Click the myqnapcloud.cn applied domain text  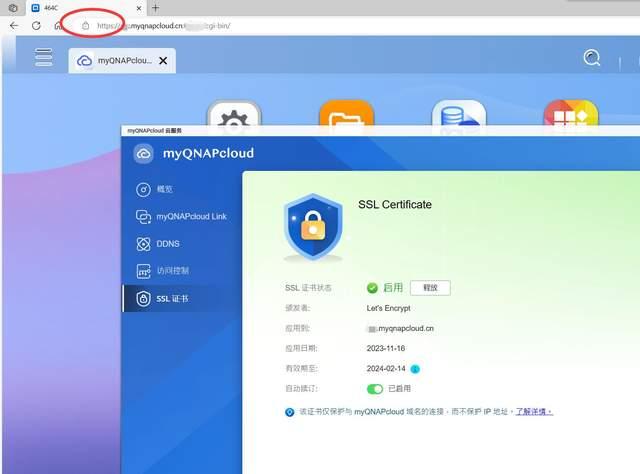(x=401, y=328)
